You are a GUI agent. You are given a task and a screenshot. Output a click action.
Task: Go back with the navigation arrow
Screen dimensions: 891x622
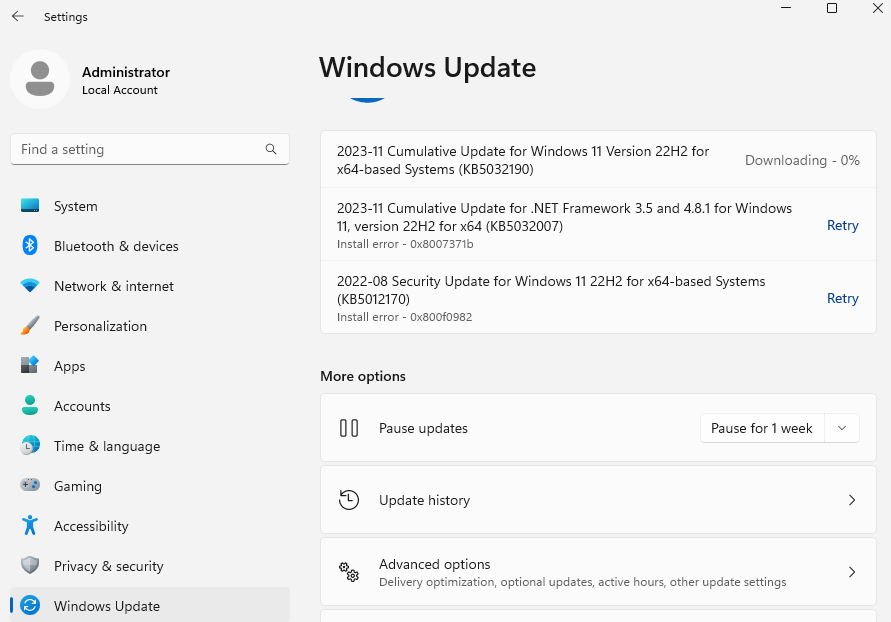(16, 16)
